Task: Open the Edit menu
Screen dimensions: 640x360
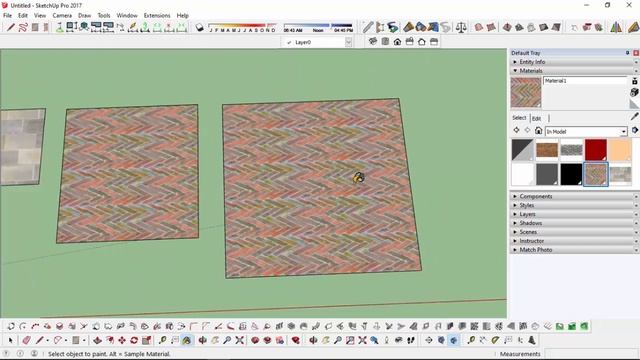Action: tap(23, 16)
